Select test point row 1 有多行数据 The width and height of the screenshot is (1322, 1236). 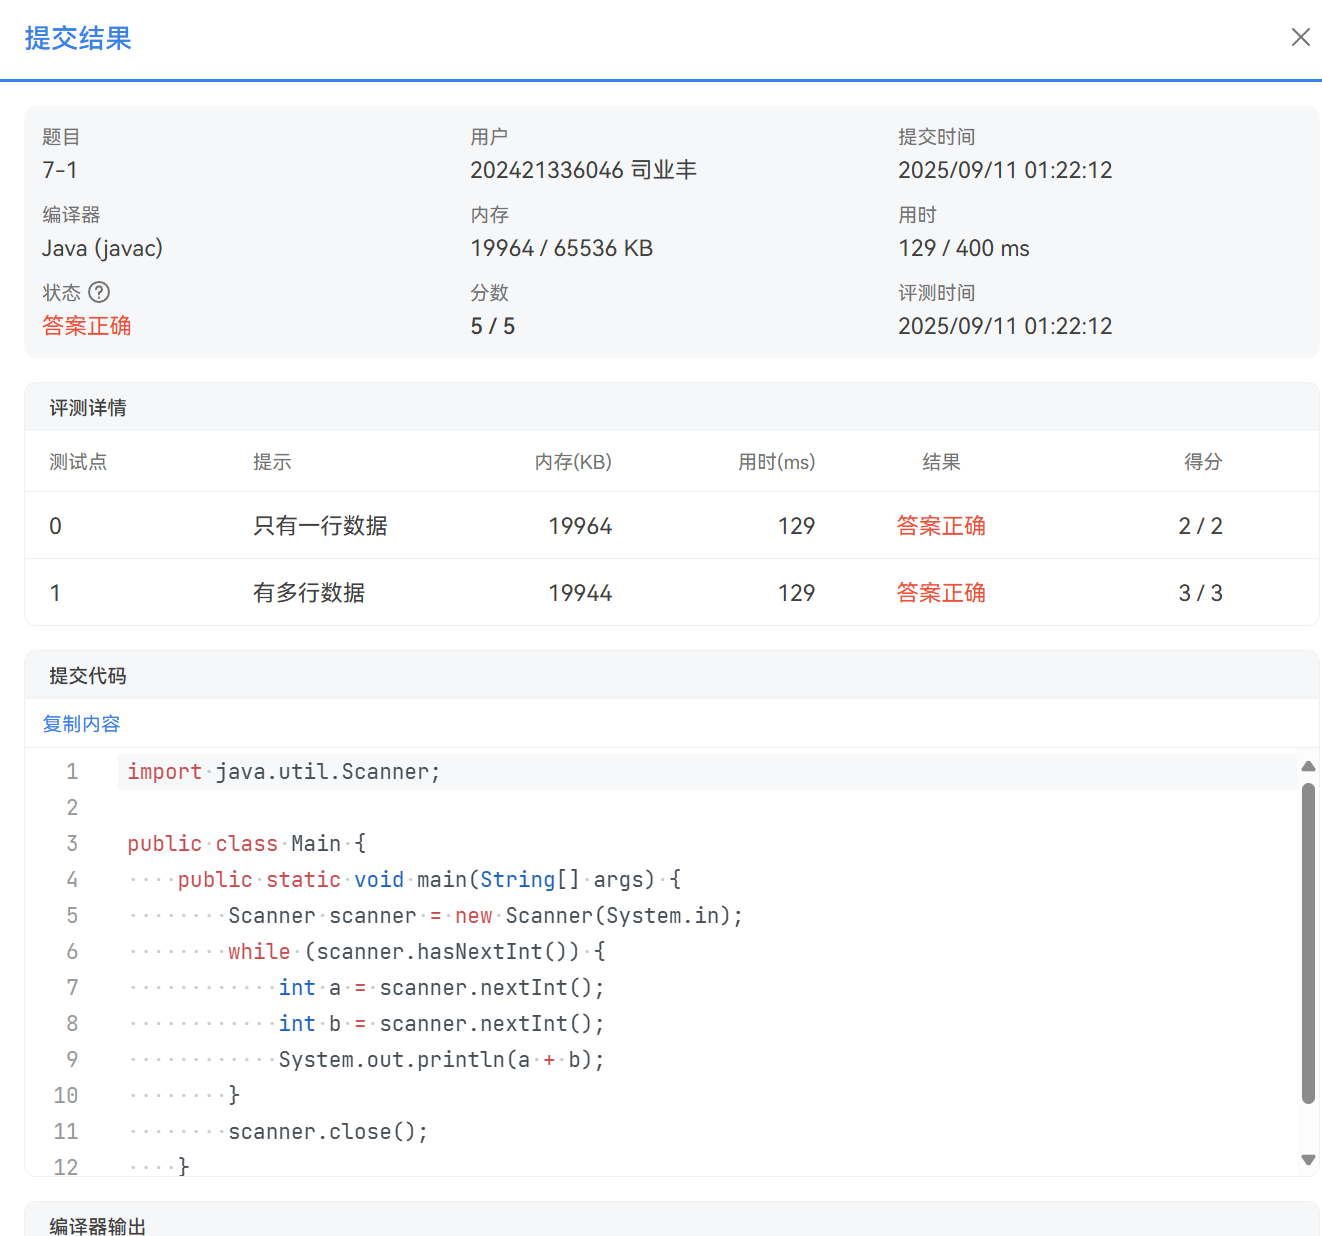(308, 592)
